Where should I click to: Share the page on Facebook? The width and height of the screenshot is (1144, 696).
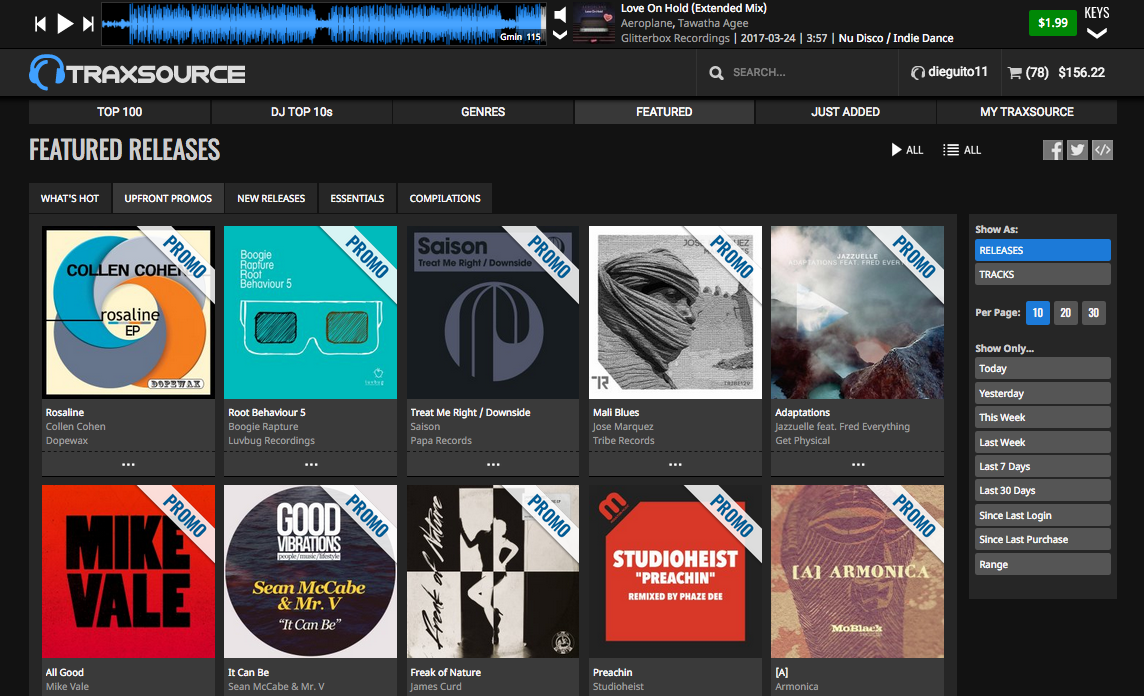tap(1053, 150)
